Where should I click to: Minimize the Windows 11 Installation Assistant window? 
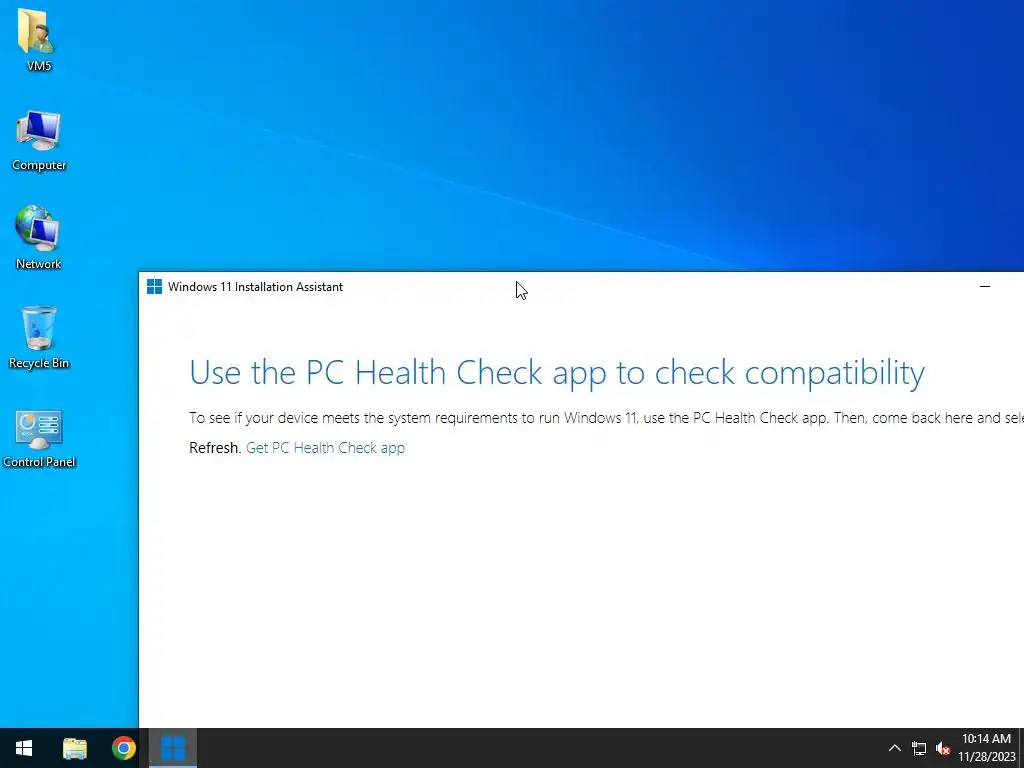coord(985,287)
